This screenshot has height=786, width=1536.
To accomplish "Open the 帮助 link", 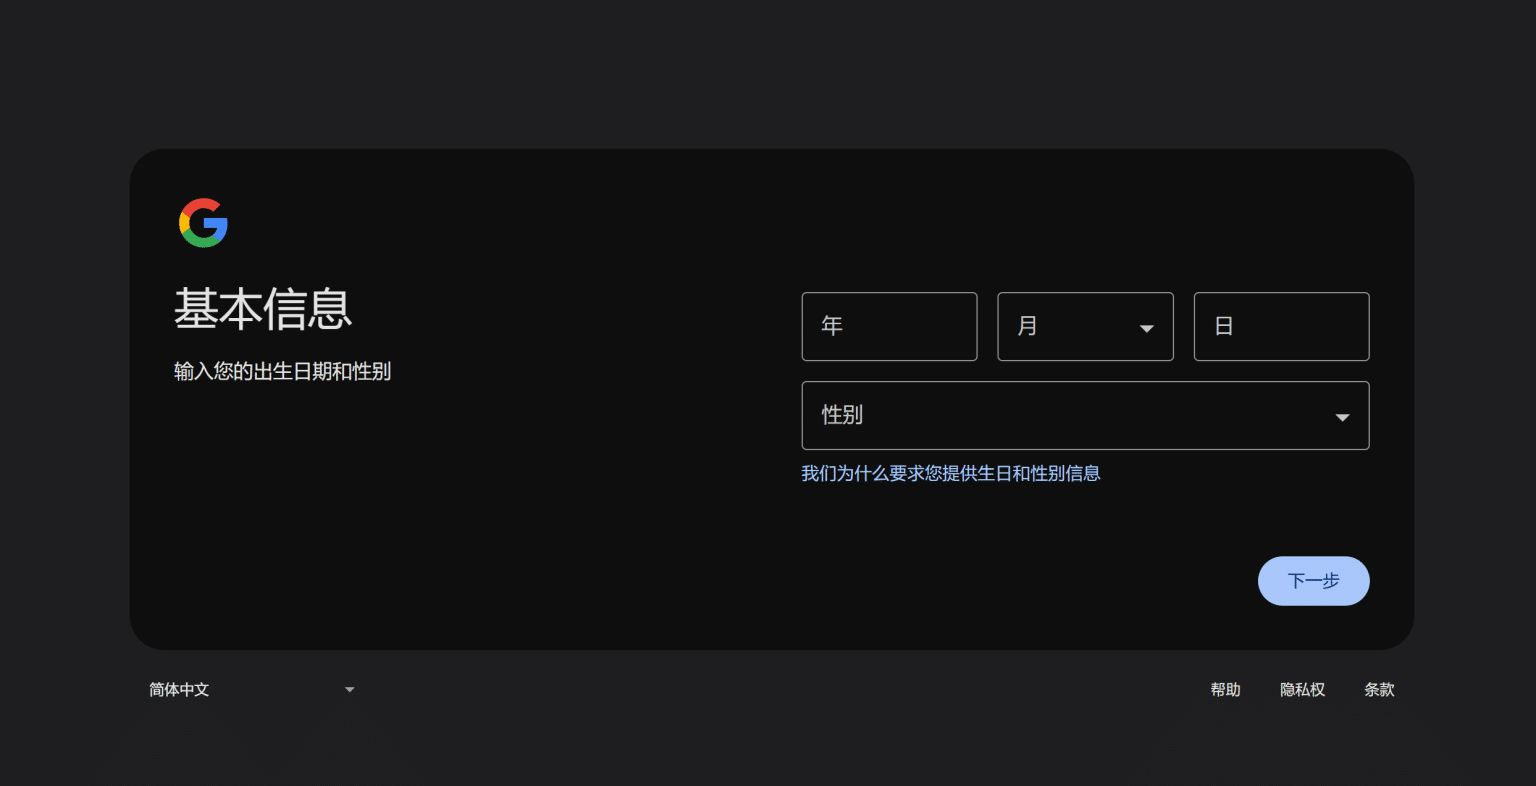I will [x=1225, y=689].
